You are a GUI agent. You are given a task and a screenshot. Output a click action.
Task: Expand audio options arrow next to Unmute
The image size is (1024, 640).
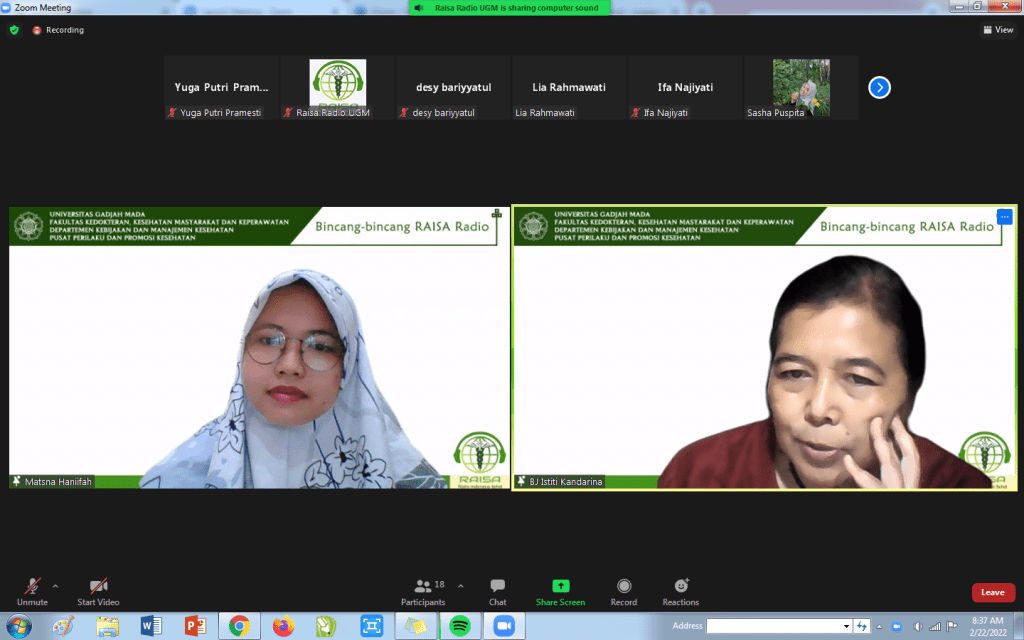[56, 586]
